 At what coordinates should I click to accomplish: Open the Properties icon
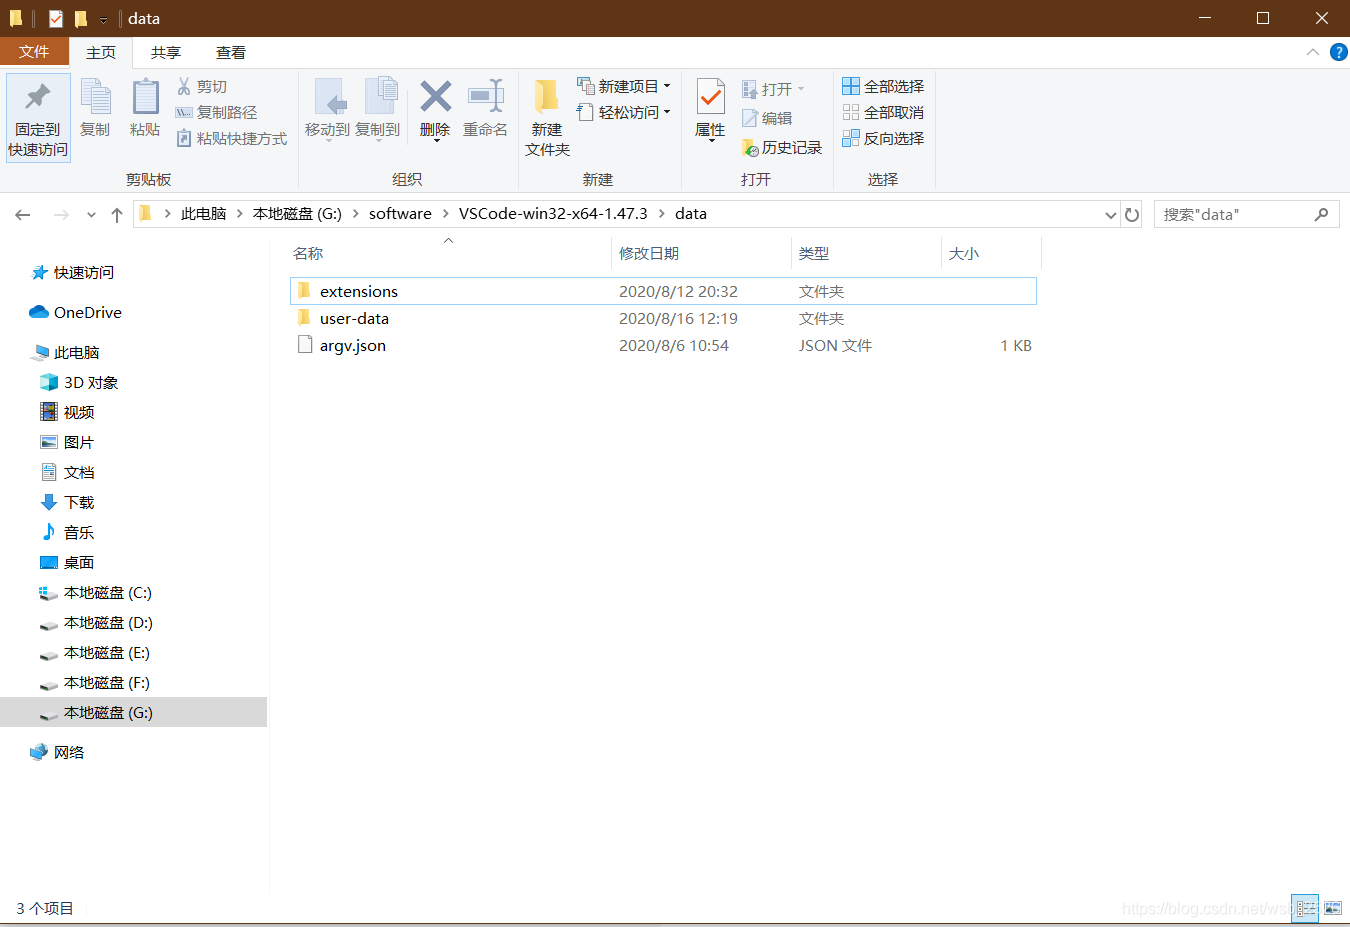click(x=710, y=113)
